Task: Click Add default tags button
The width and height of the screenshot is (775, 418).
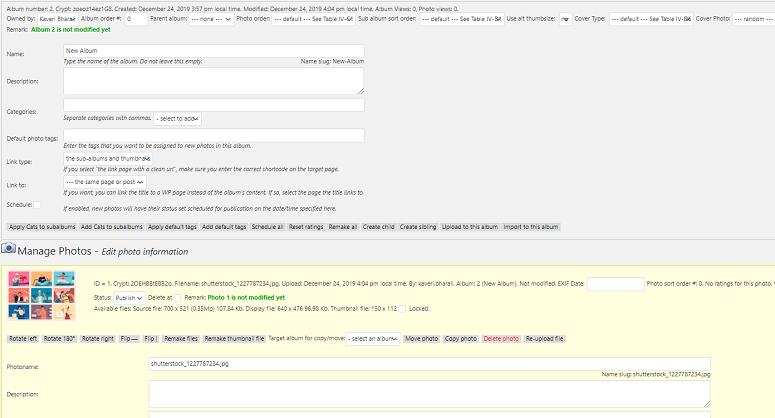Action: click(224, 227)
